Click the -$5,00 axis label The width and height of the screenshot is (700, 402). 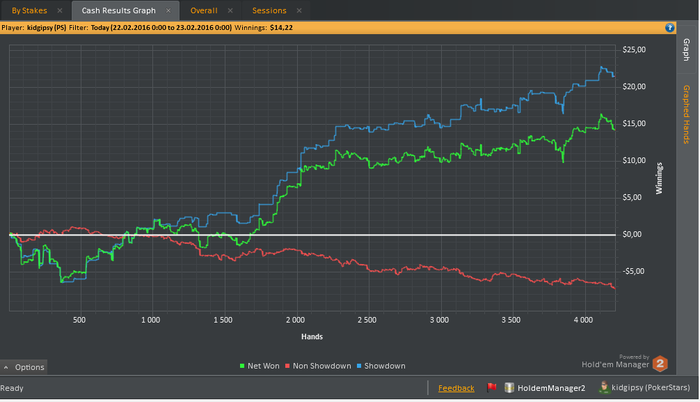633,271
